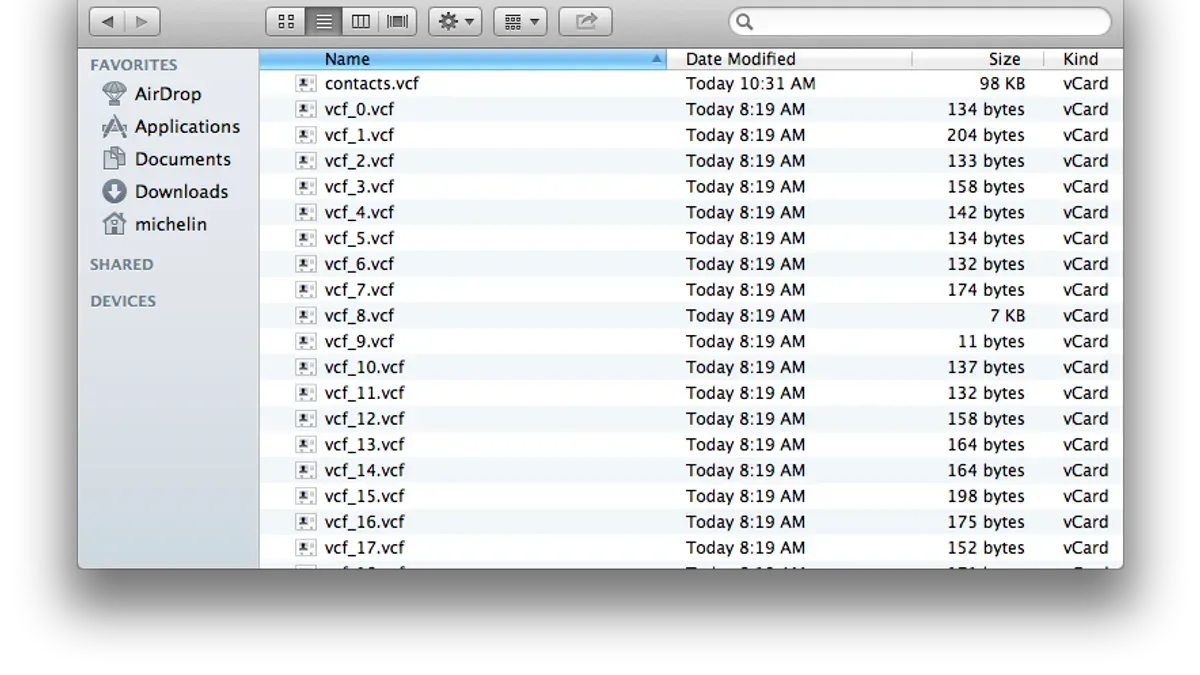1200x675 pixels.
Task: Click the 152 bytes size value
Action: click(x=986, y=548)
